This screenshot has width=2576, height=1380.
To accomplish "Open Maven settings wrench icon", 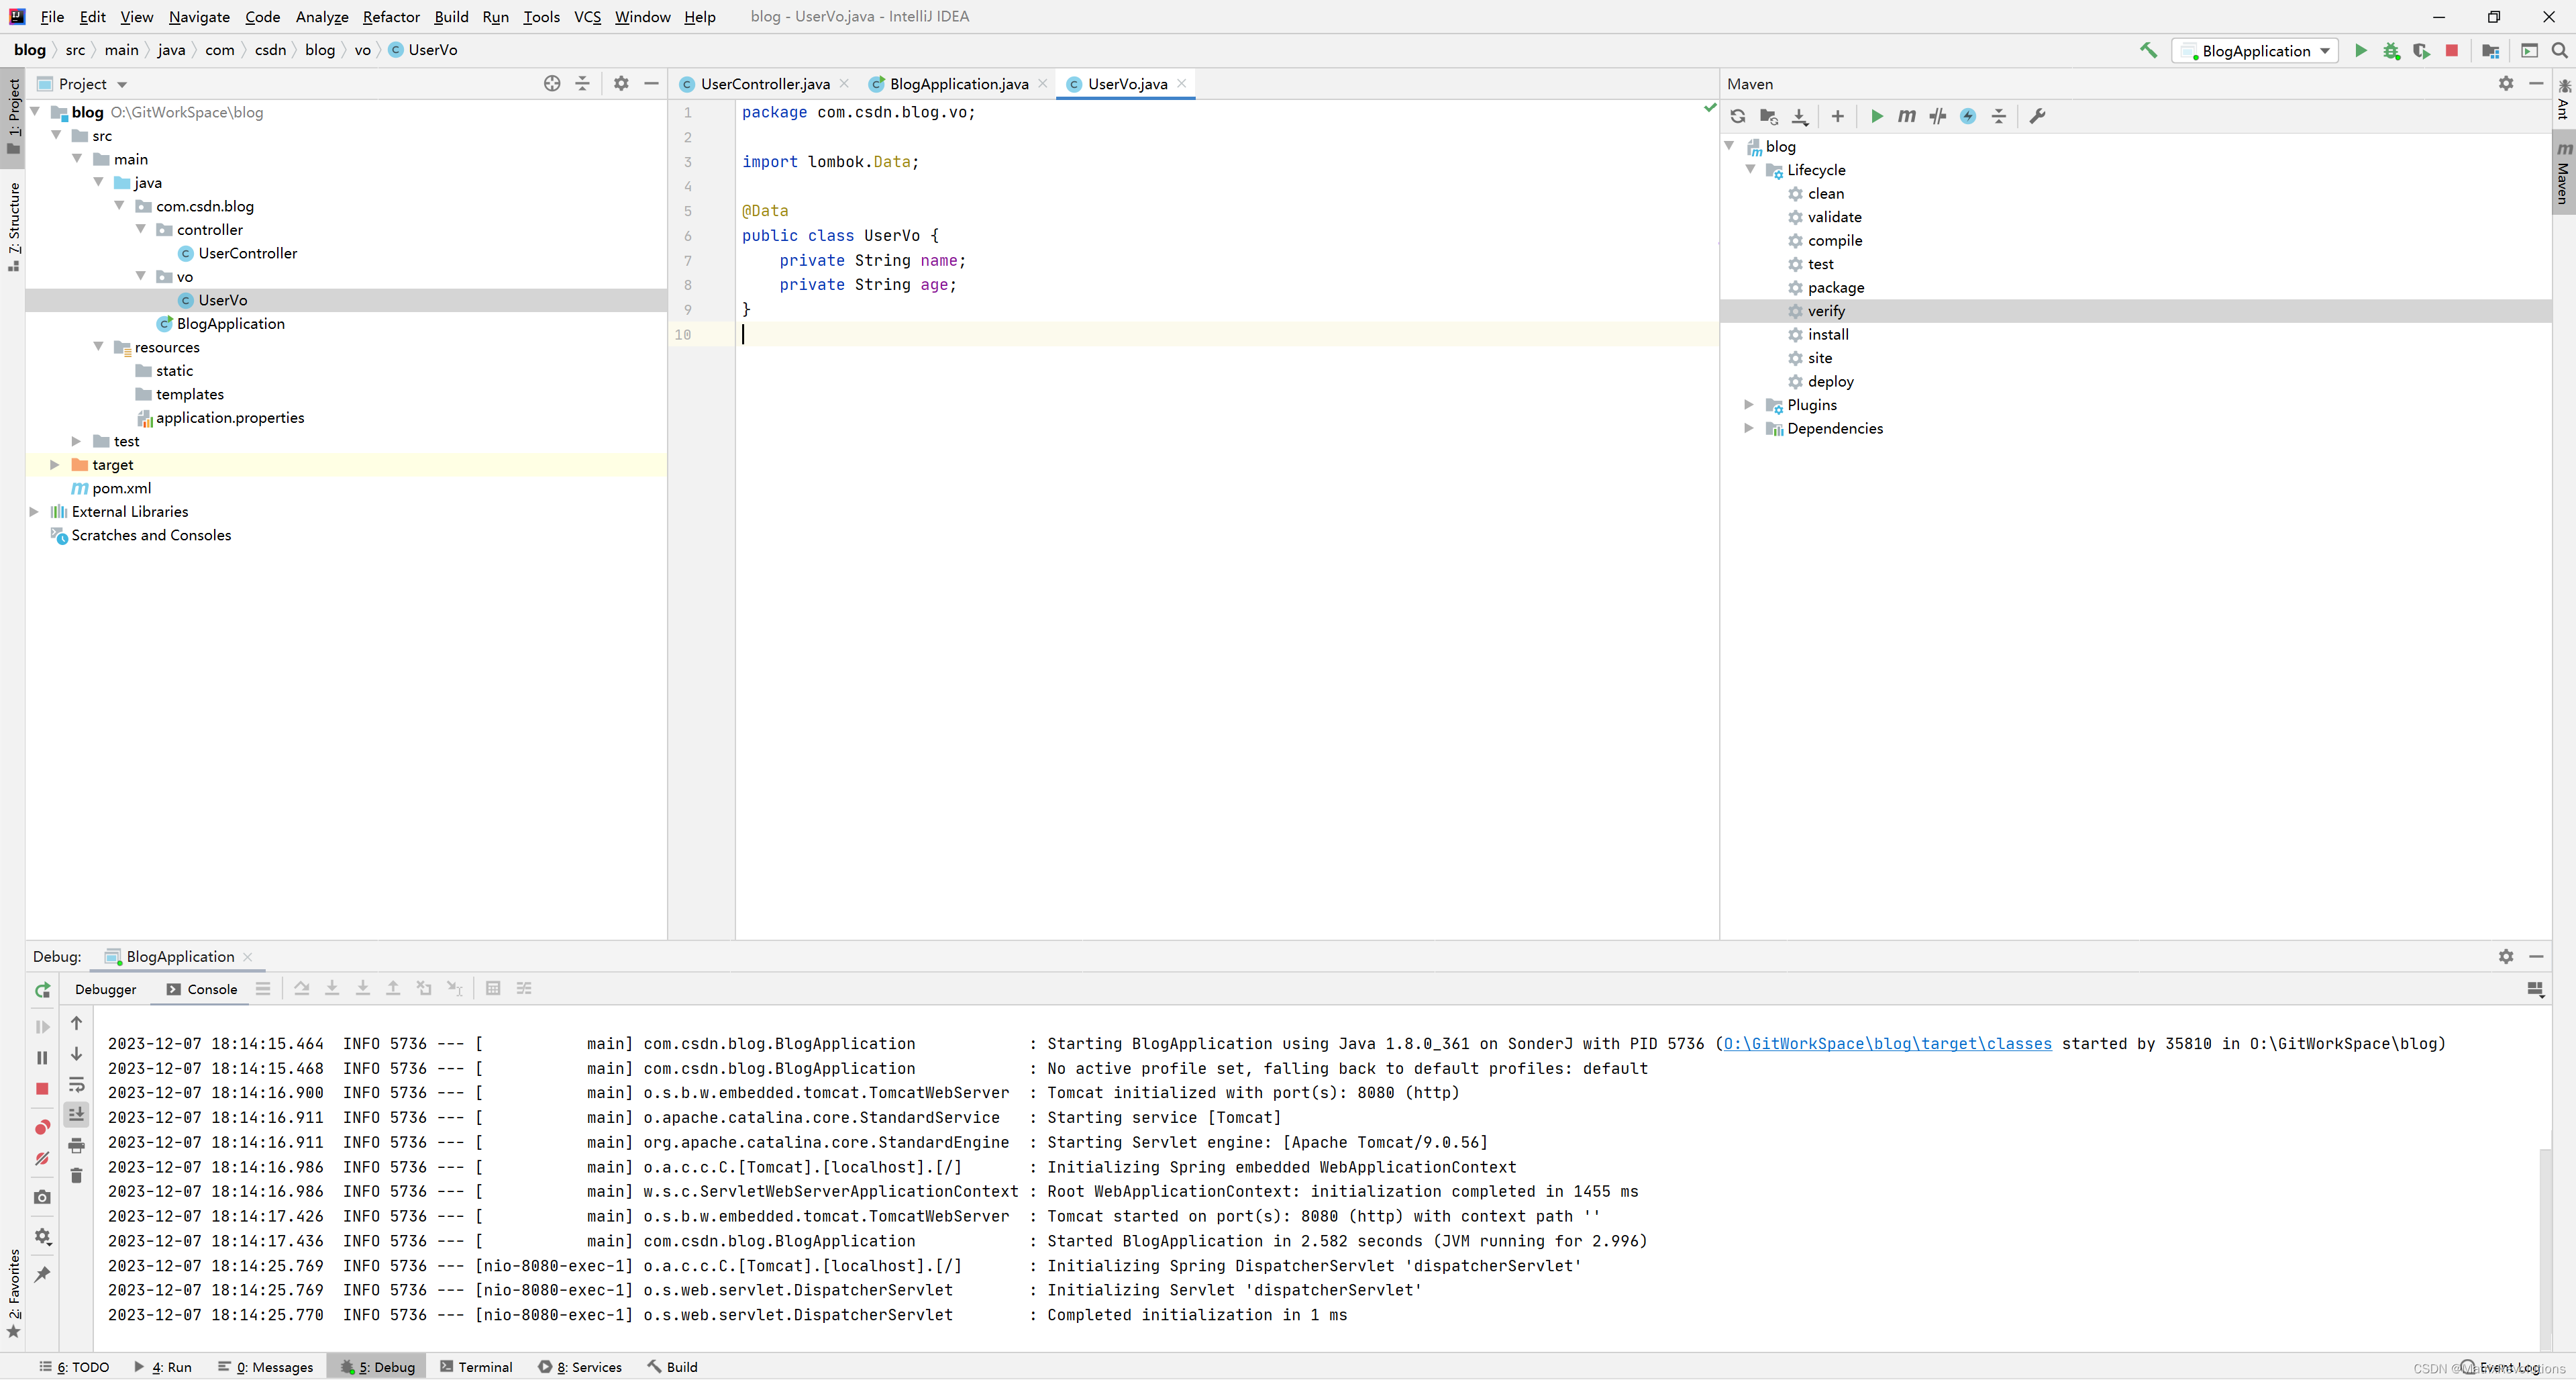I will [x=2037, y=116].
